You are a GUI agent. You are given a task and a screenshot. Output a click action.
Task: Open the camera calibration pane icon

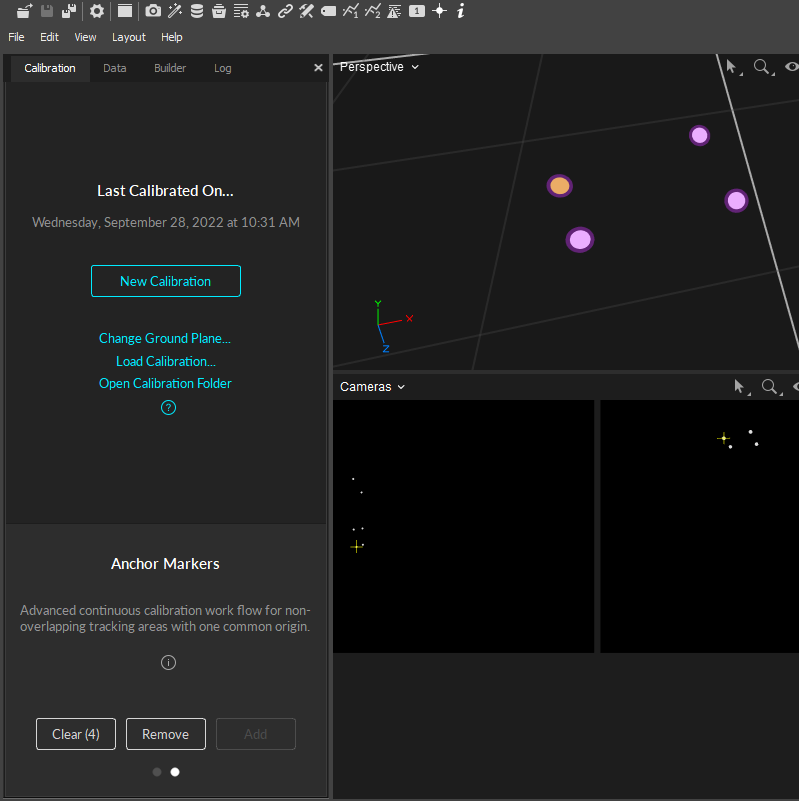point(152,11)
